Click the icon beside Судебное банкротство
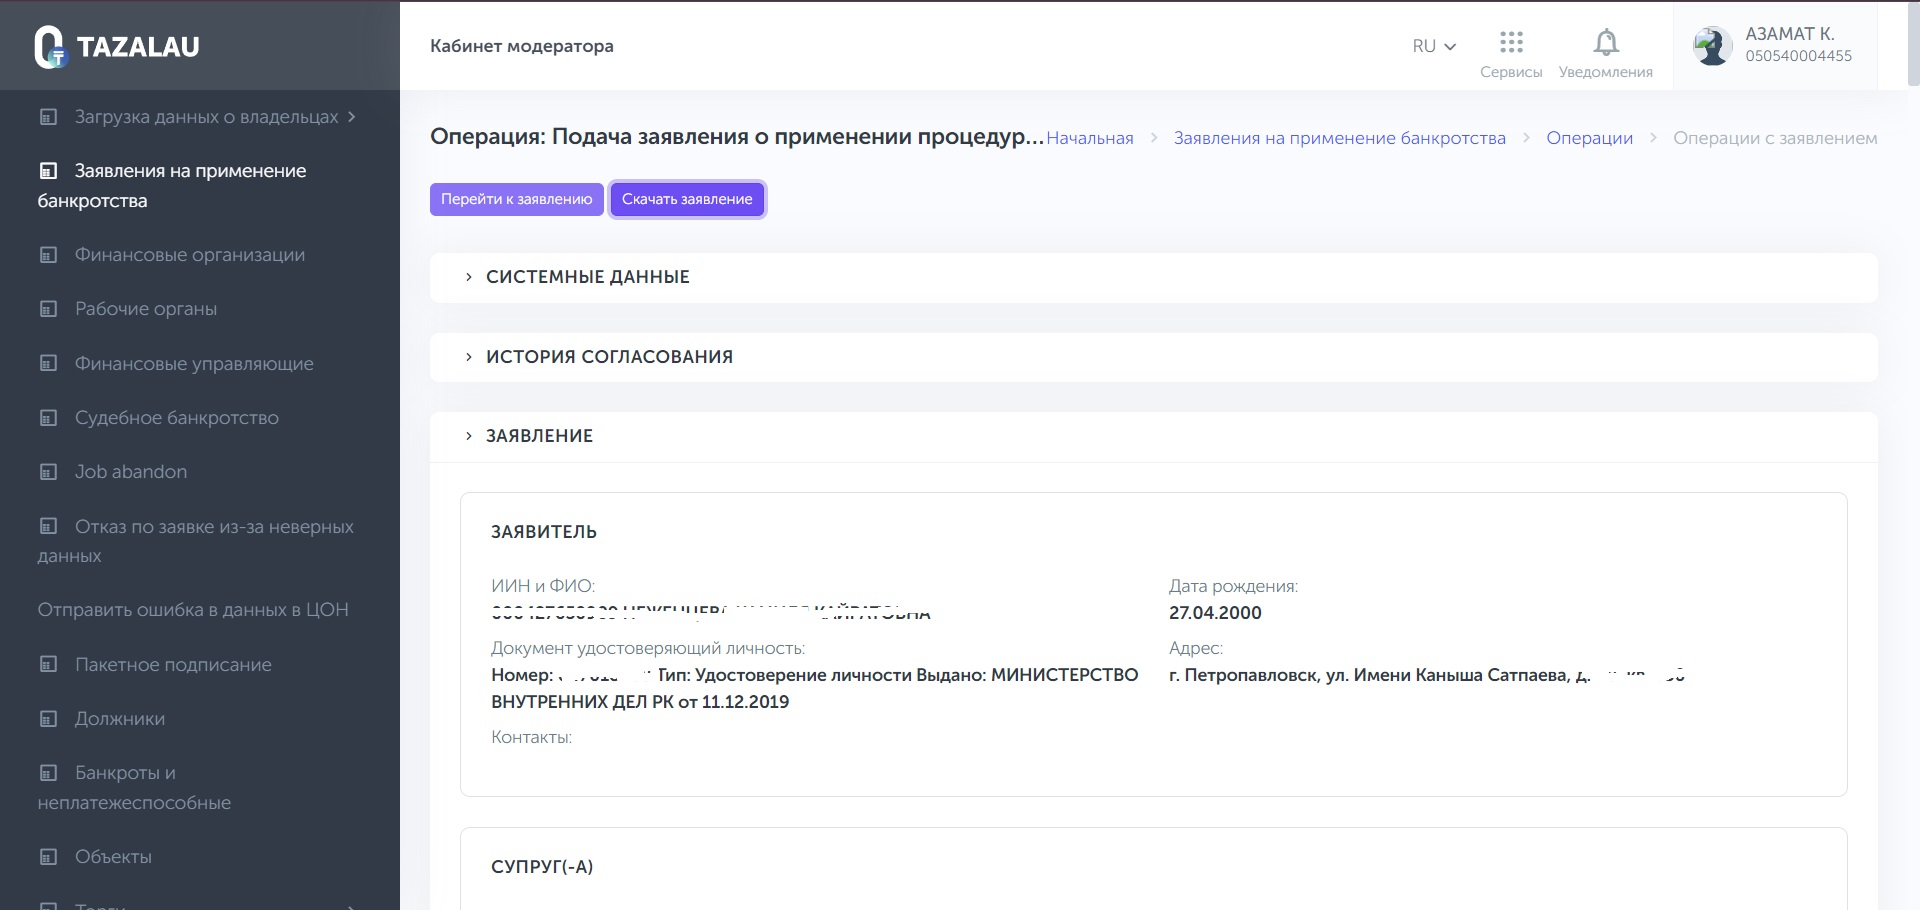Viewport: 1920px width, 910px height. pyautogui.click(x=48, y=418)
